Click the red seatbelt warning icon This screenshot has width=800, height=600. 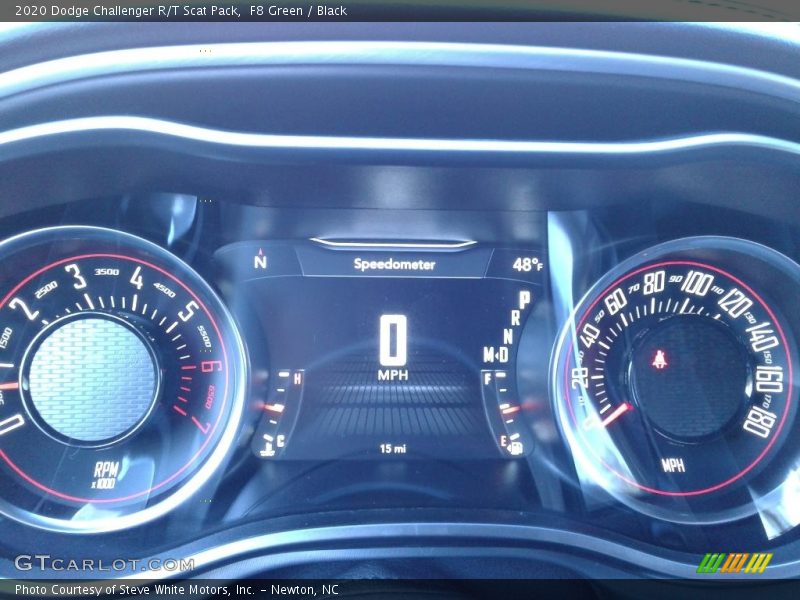[x=660, y=360]
